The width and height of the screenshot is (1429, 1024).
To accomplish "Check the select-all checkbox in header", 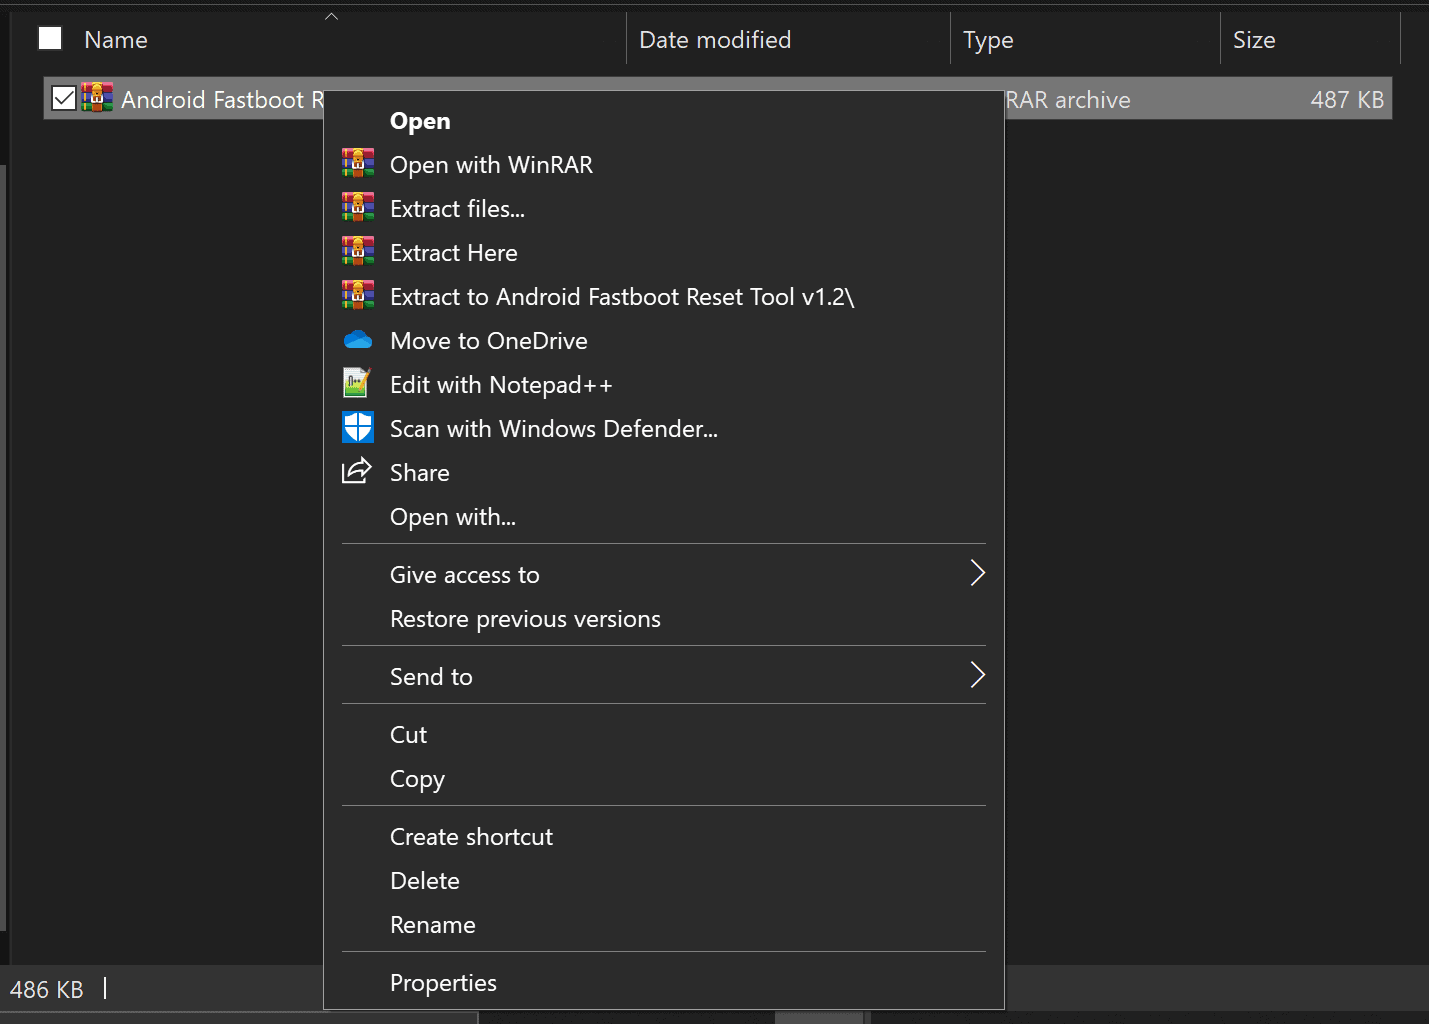I will coord(49,37).
